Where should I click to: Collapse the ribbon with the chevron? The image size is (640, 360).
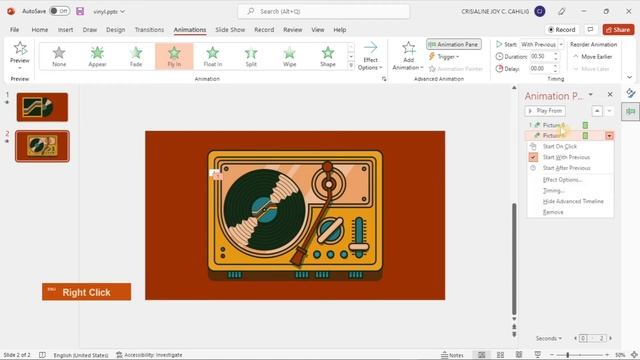pos(629,77)
